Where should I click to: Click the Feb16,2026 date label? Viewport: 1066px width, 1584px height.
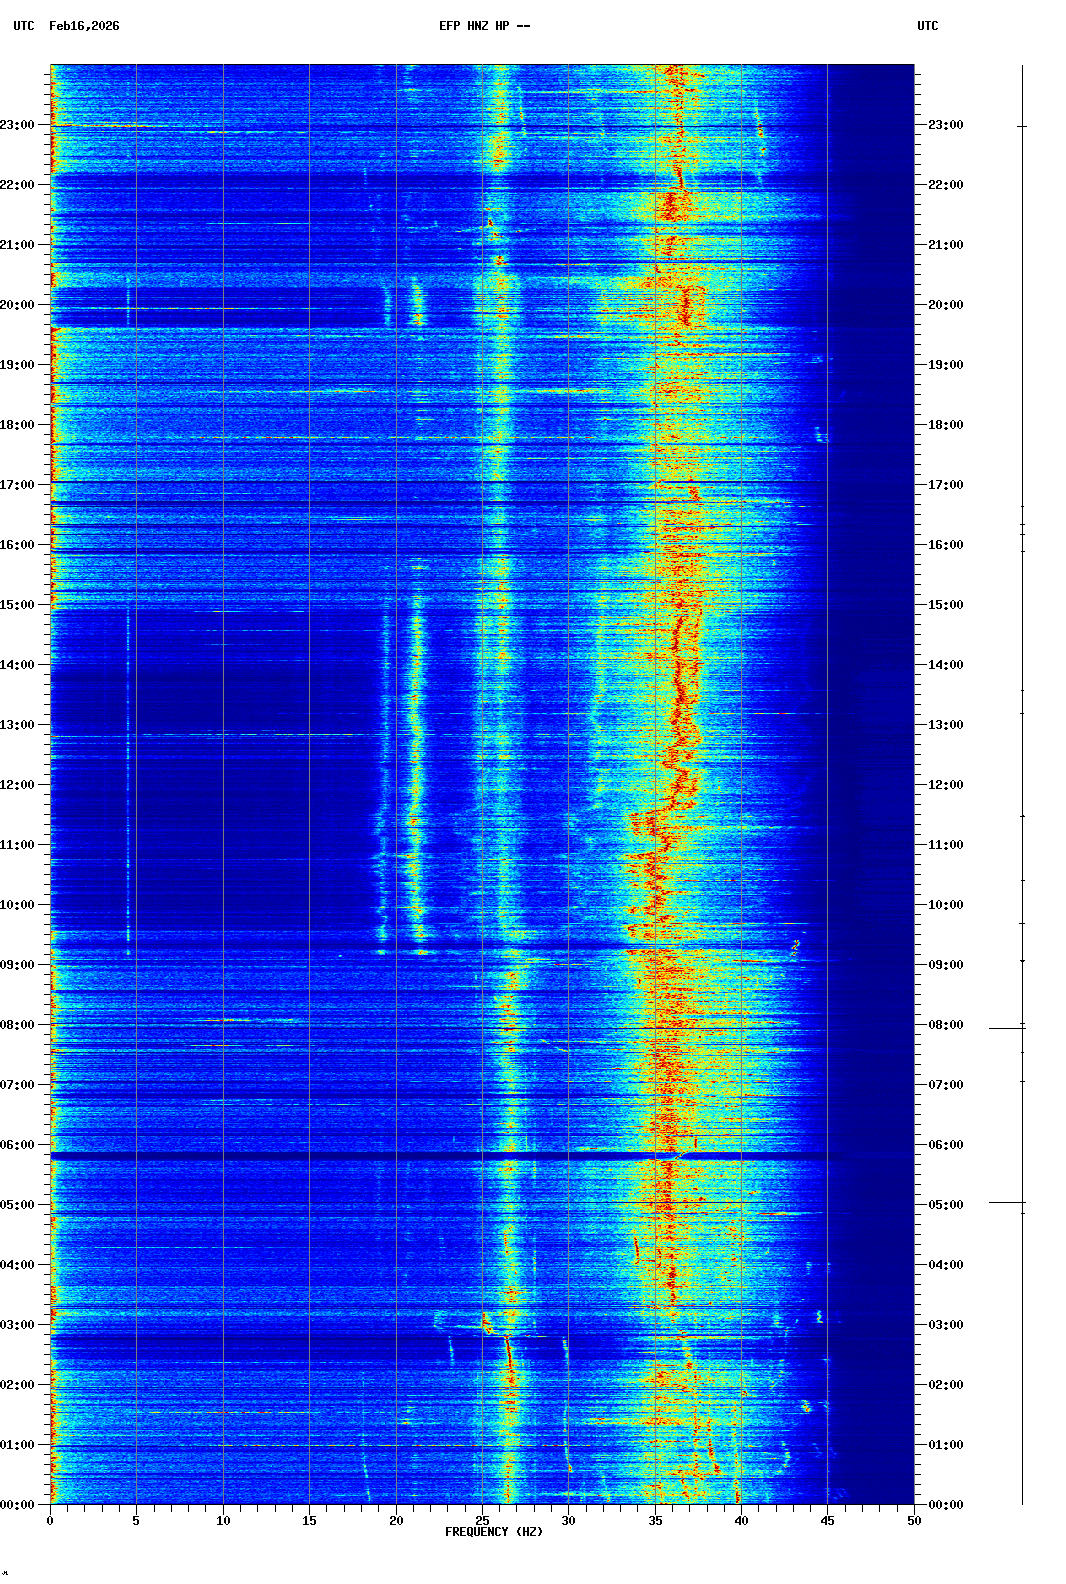[84, 26]
